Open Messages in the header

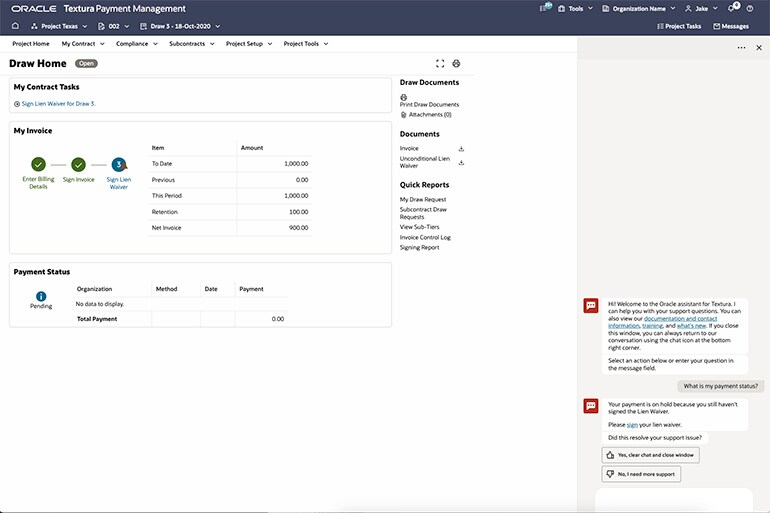pos(731,26)
